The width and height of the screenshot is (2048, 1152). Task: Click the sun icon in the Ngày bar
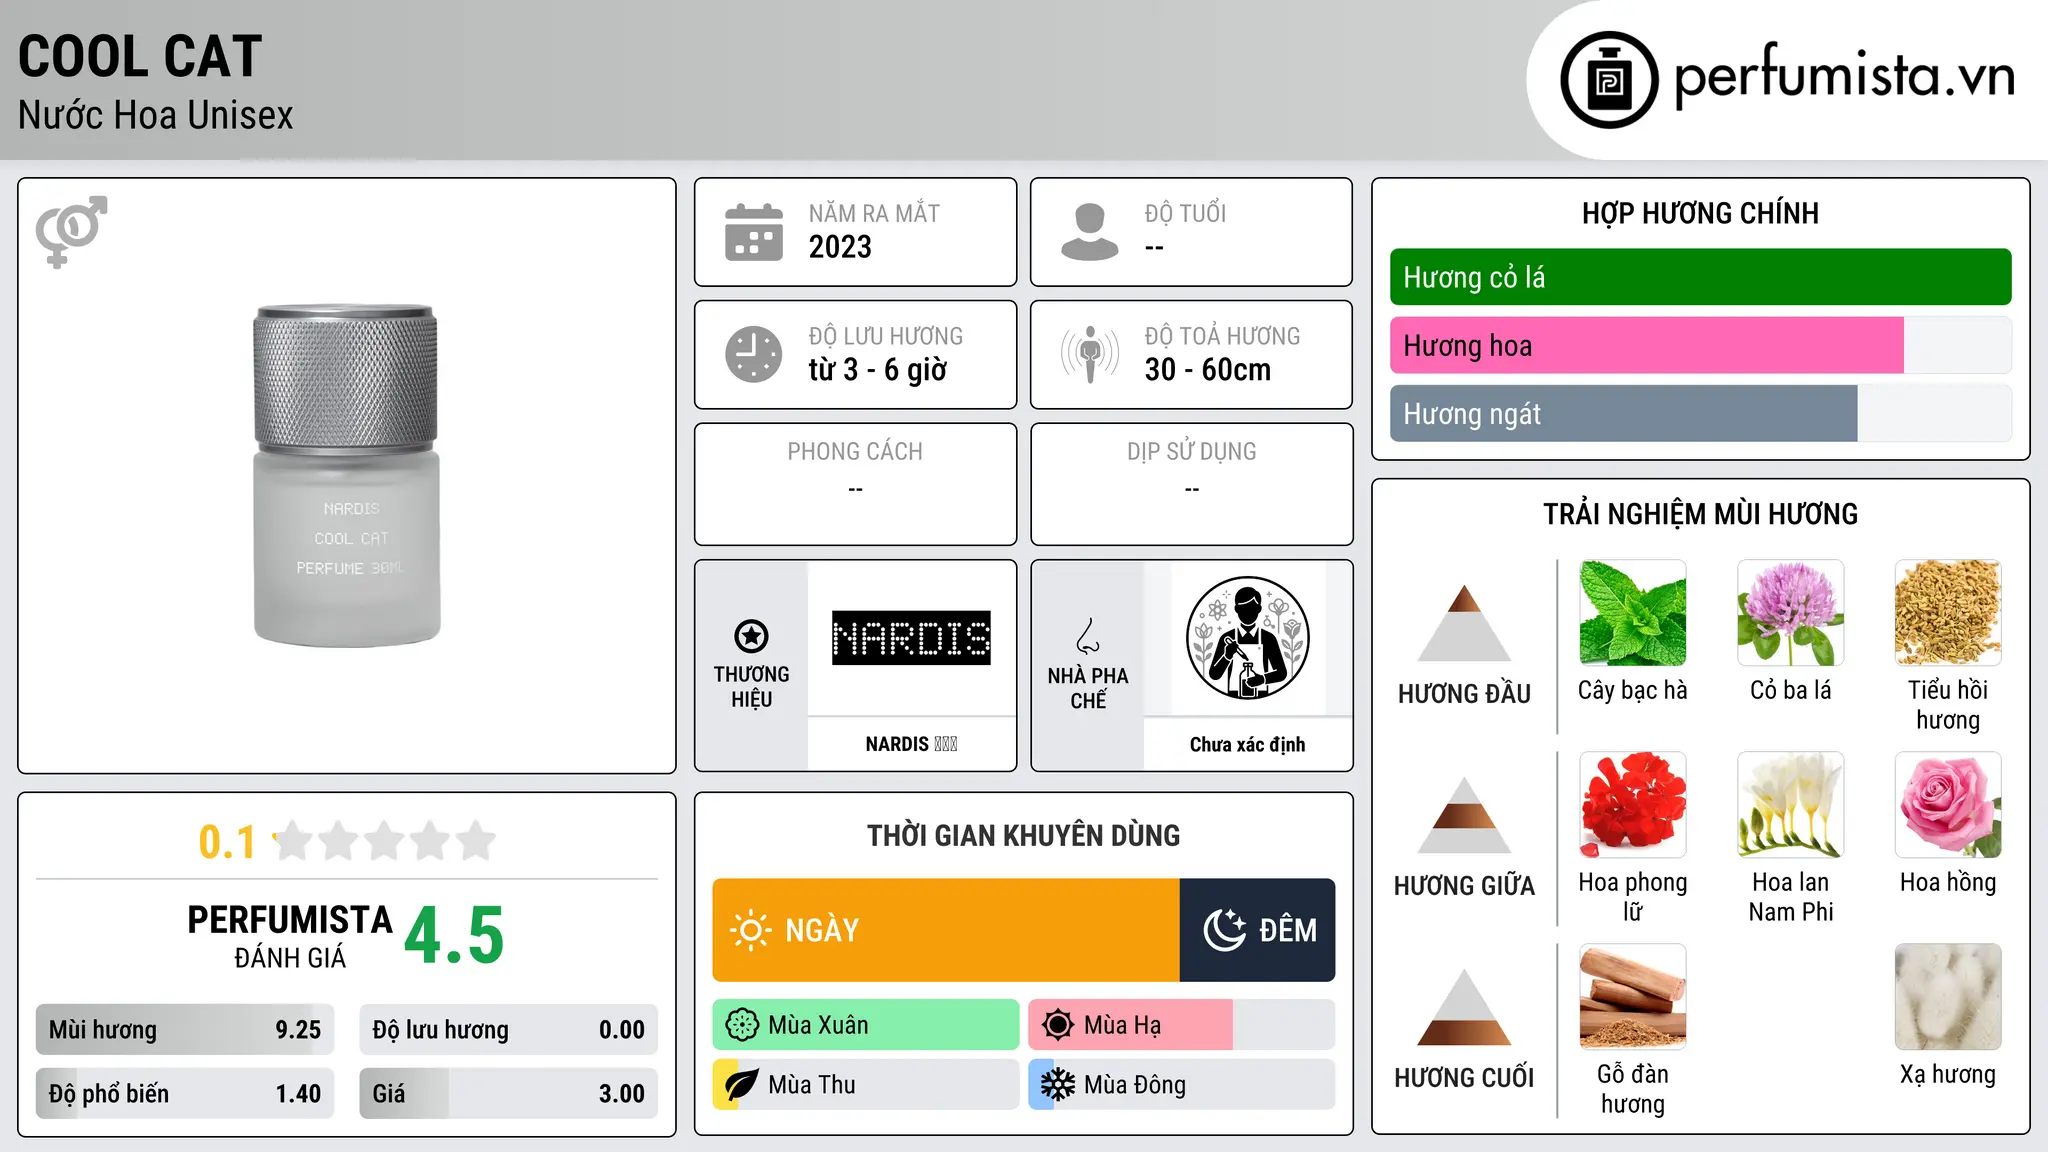coord(750,930)
